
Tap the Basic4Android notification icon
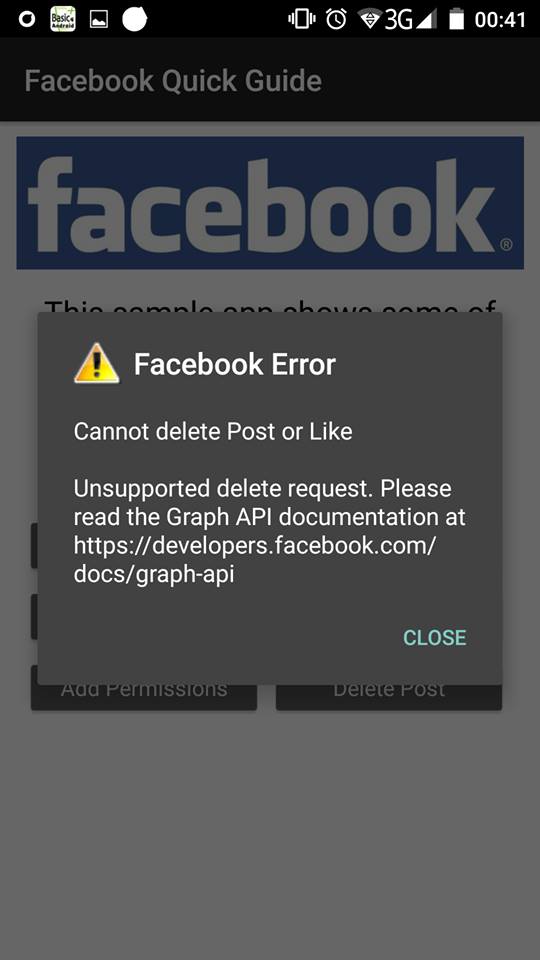[62, 20]
